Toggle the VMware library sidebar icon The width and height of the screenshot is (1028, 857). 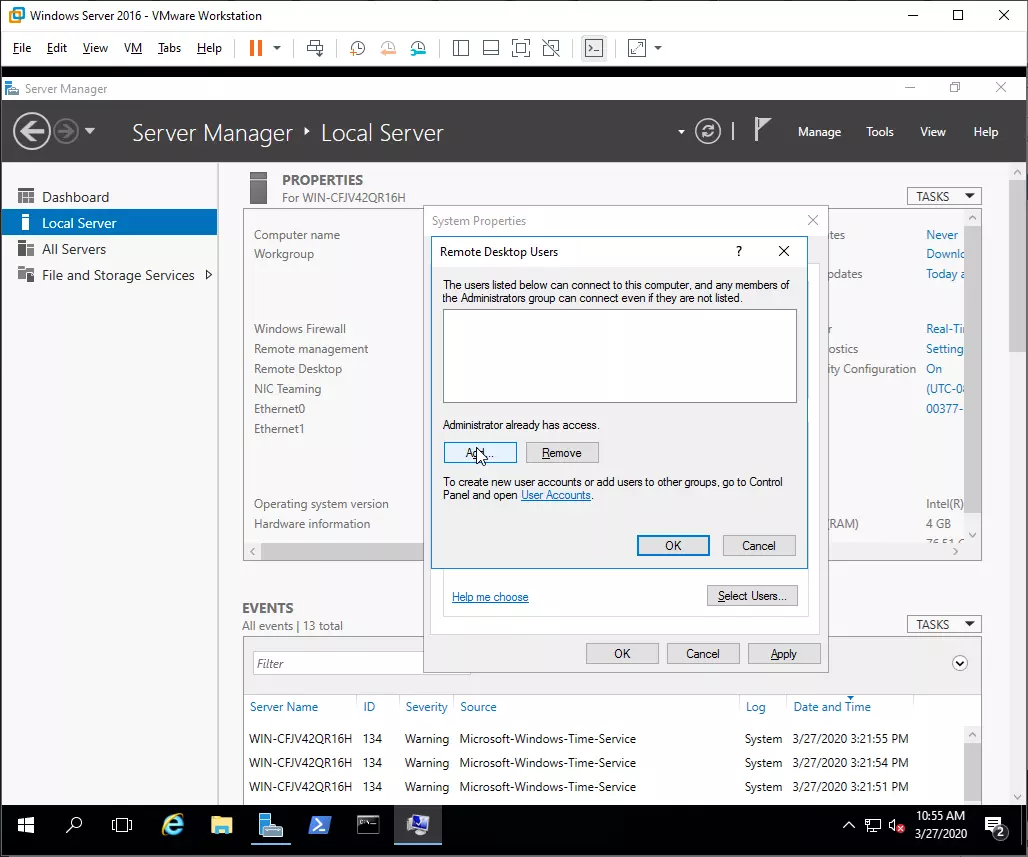(461, 48)
